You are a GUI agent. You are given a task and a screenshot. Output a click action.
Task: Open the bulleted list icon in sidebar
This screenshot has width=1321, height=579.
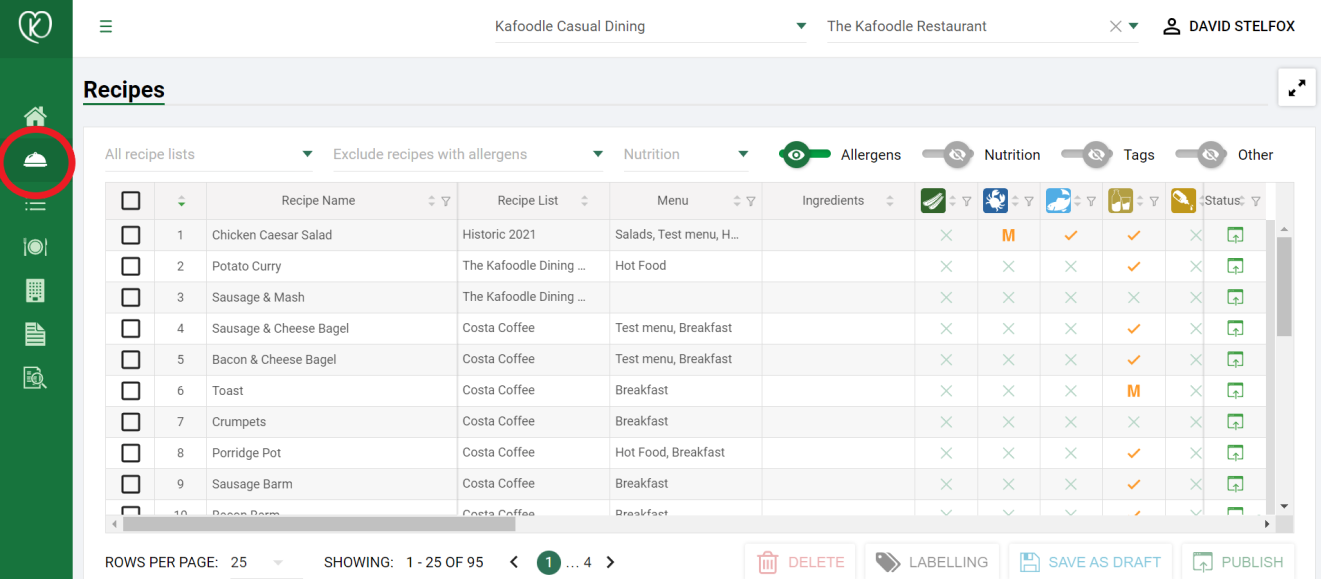pos(36,205)
